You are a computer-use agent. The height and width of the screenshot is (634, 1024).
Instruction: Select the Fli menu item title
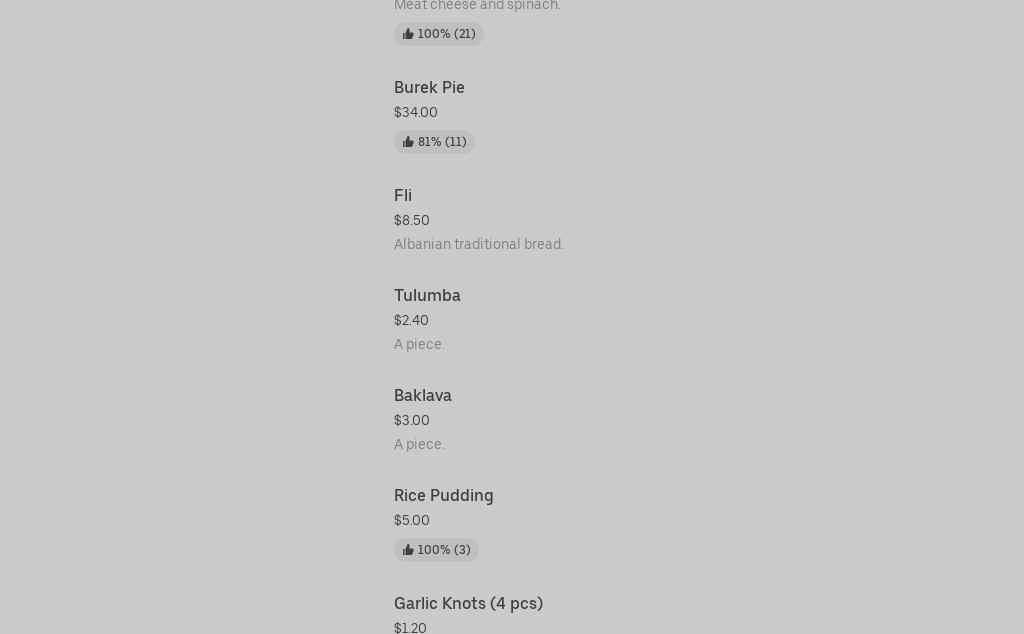click(403, 196)
